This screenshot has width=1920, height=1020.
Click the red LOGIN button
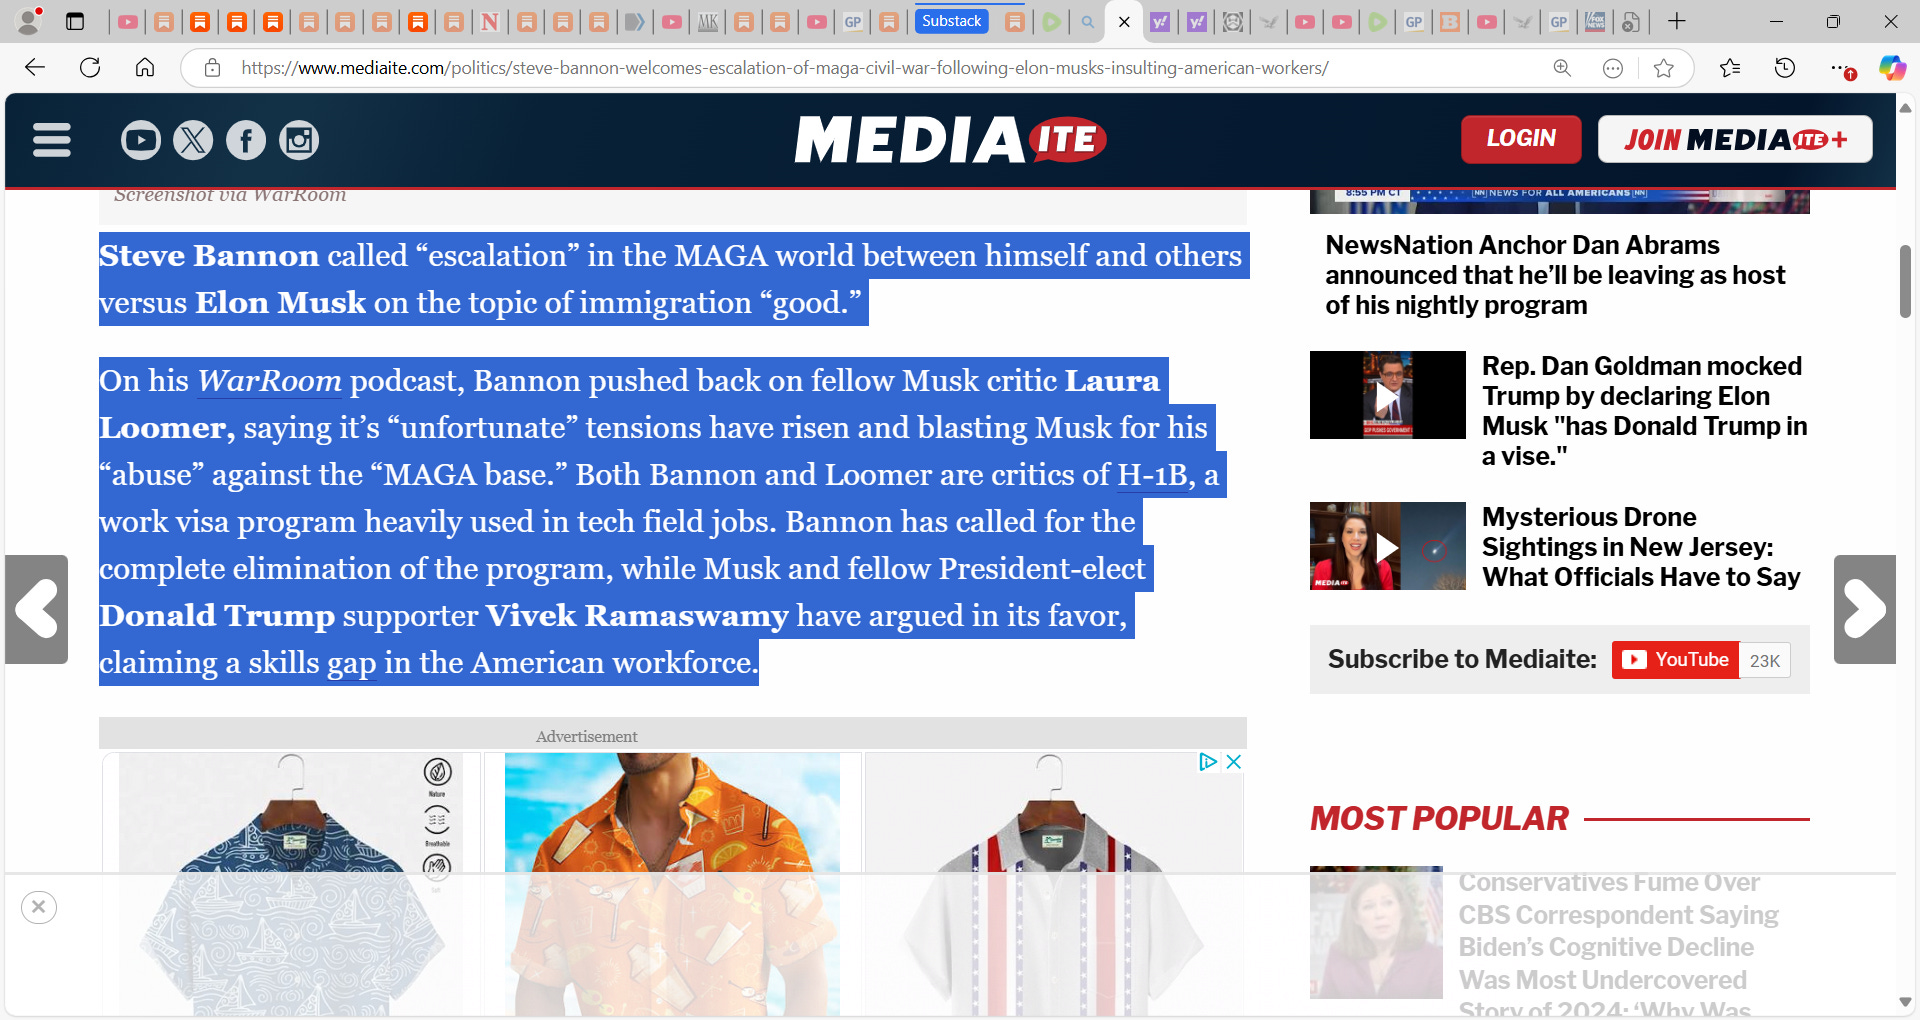pos(1521,139)
